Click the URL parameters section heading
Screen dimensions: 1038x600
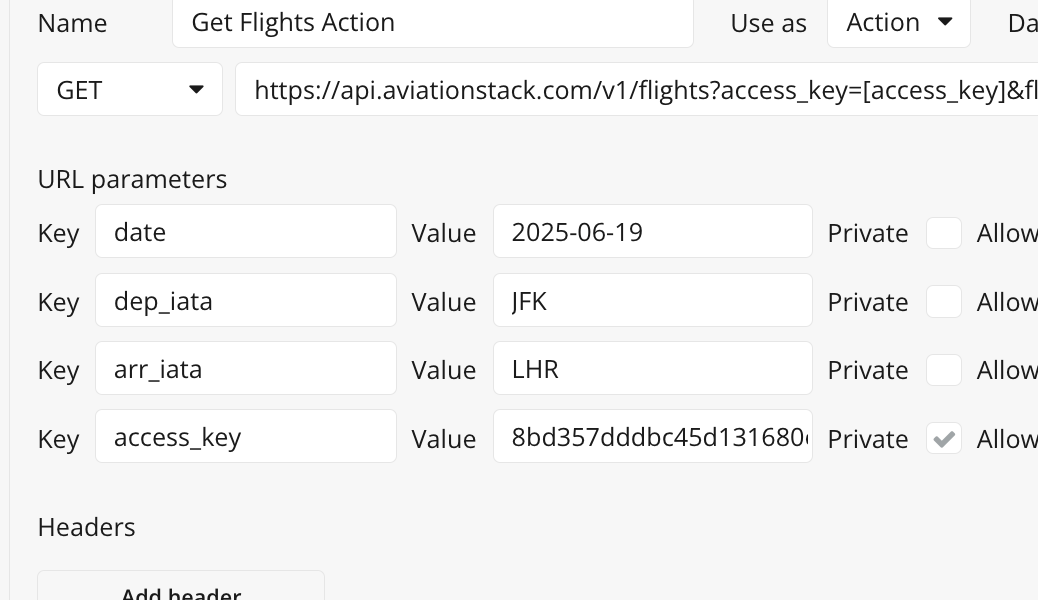click(x=132, y=179)
